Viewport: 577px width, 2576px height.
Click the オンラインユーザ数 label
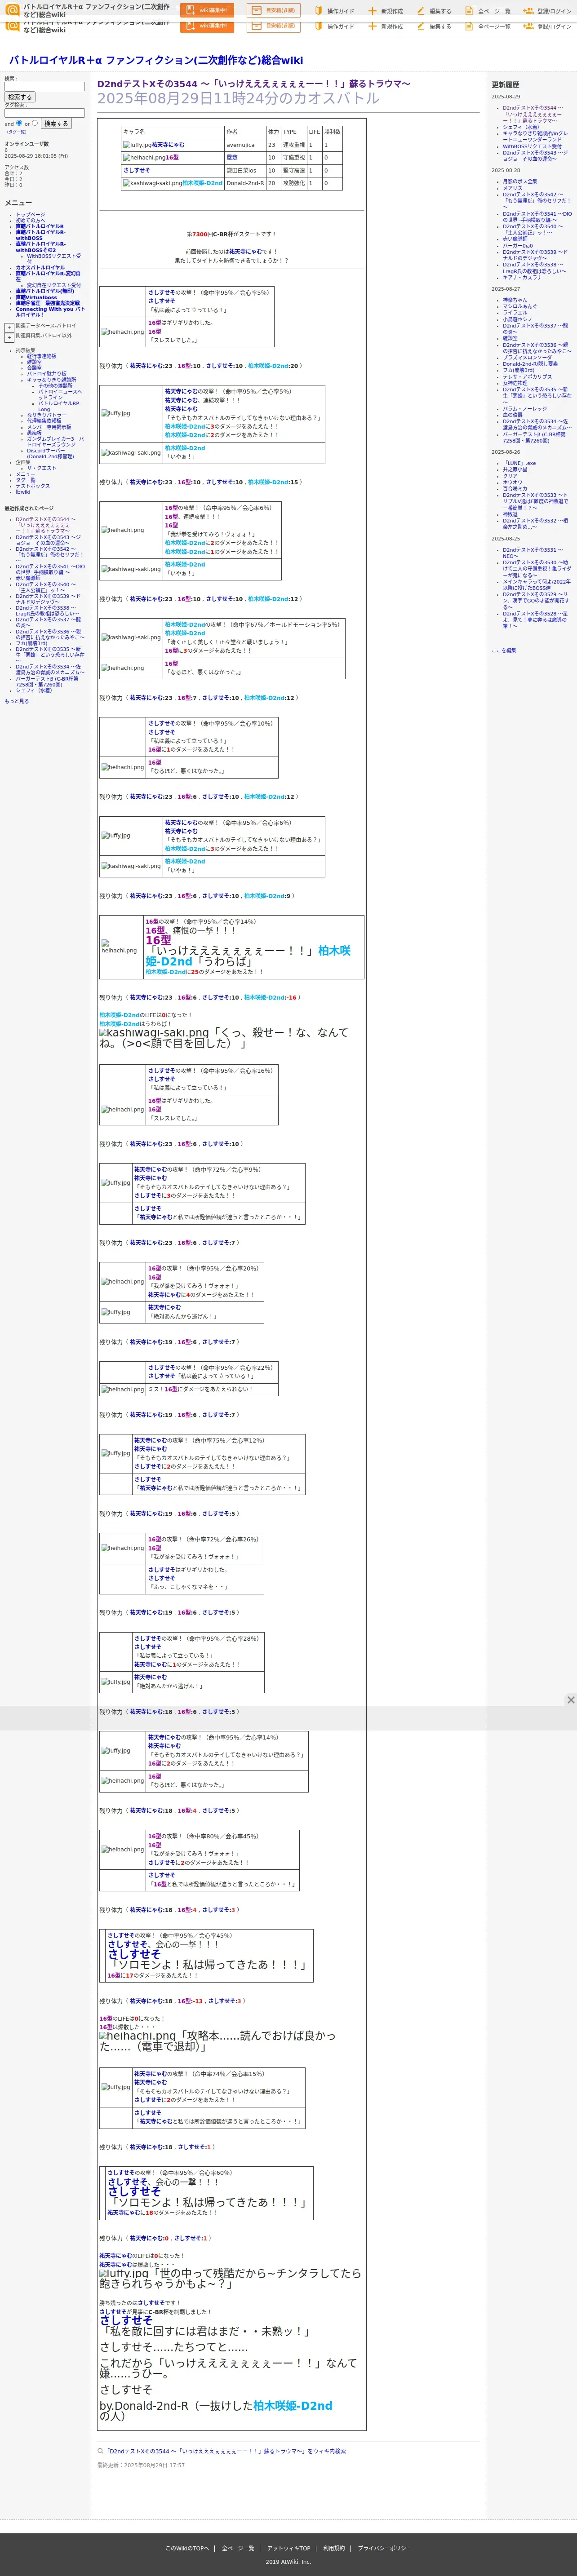click(x=26, y=144)
